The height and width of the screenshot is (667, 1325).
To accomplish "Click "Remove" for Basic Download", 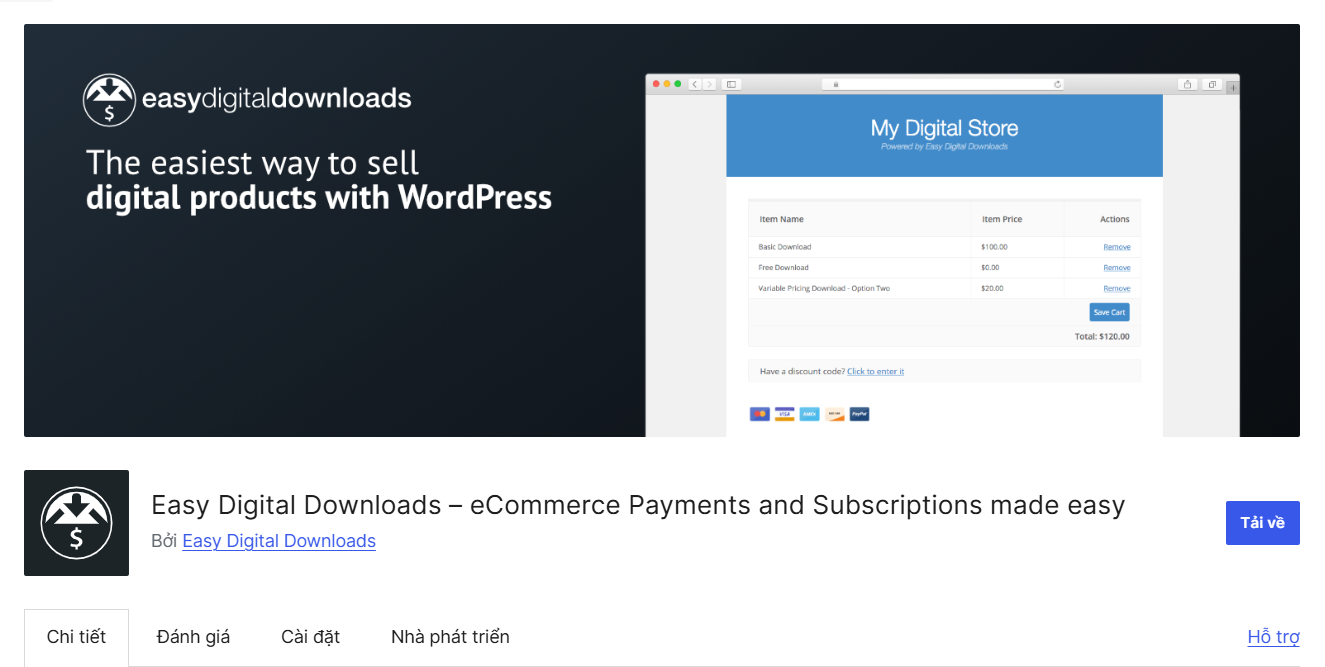I will click(x=1117, y=247).
